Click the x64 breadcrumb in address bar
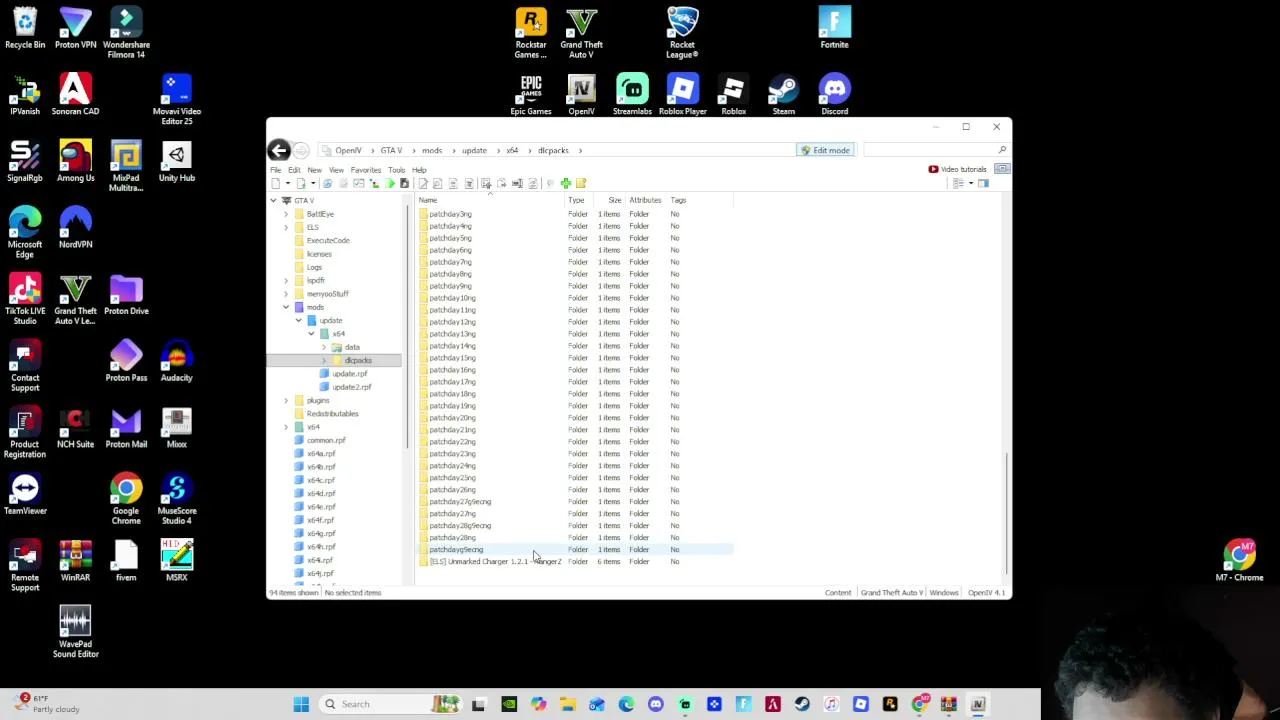This screenshot has height=720, width=1280. pos(512,150)
